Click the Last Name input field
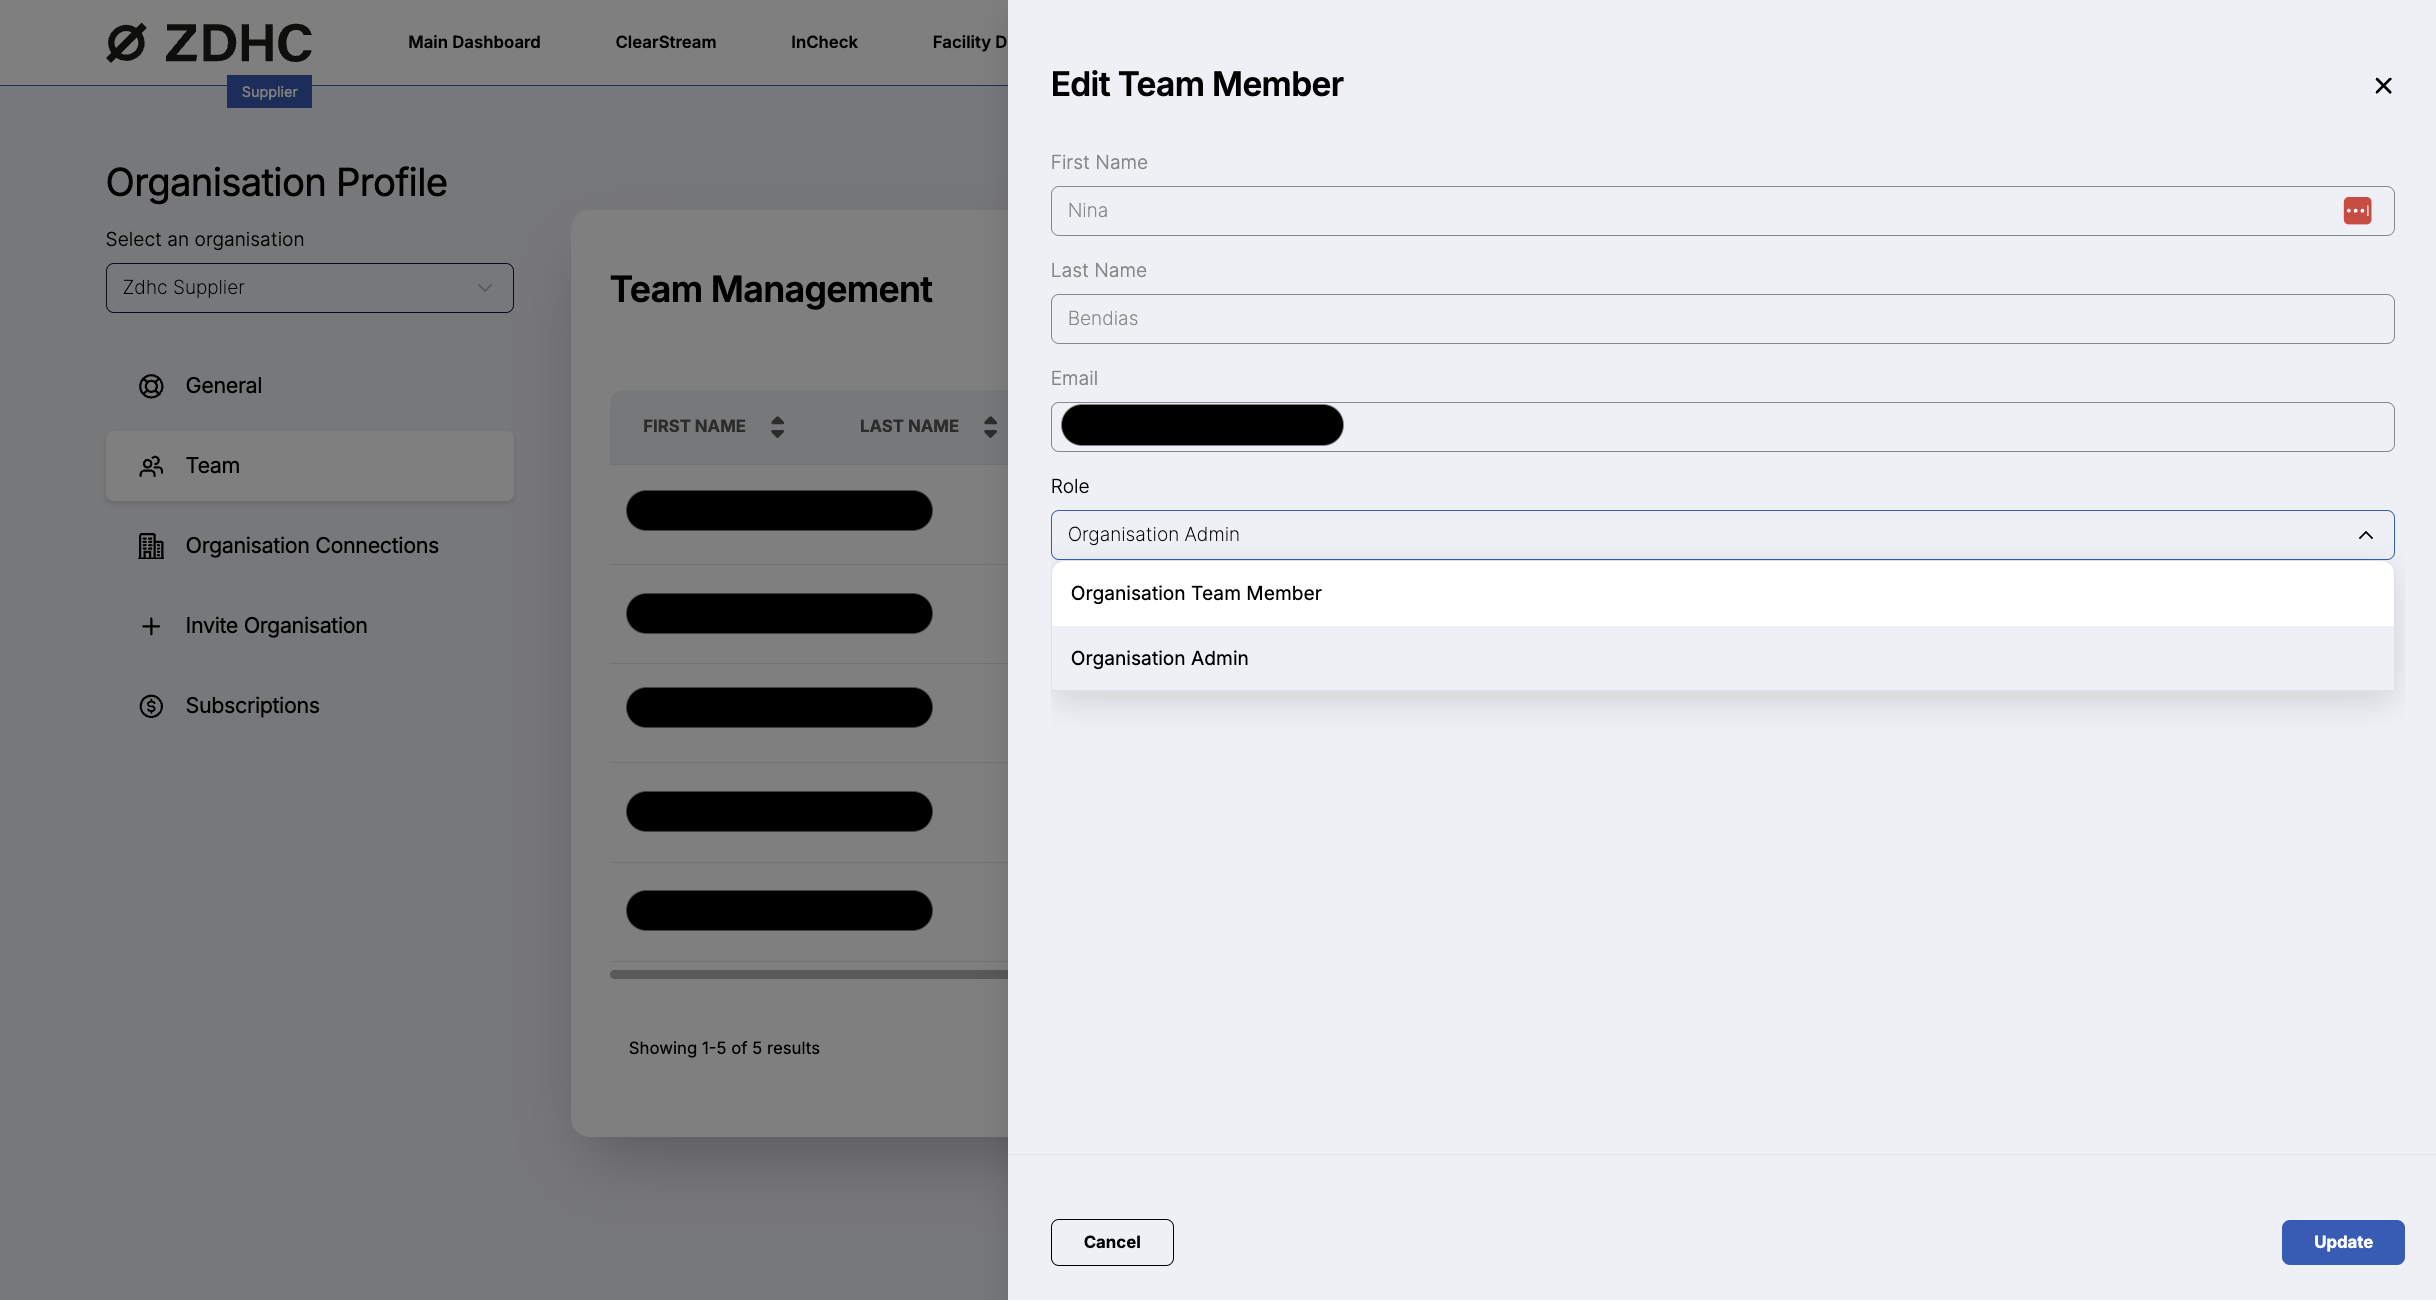Screen dimensions: 2436x1300 coord(1722,319)
